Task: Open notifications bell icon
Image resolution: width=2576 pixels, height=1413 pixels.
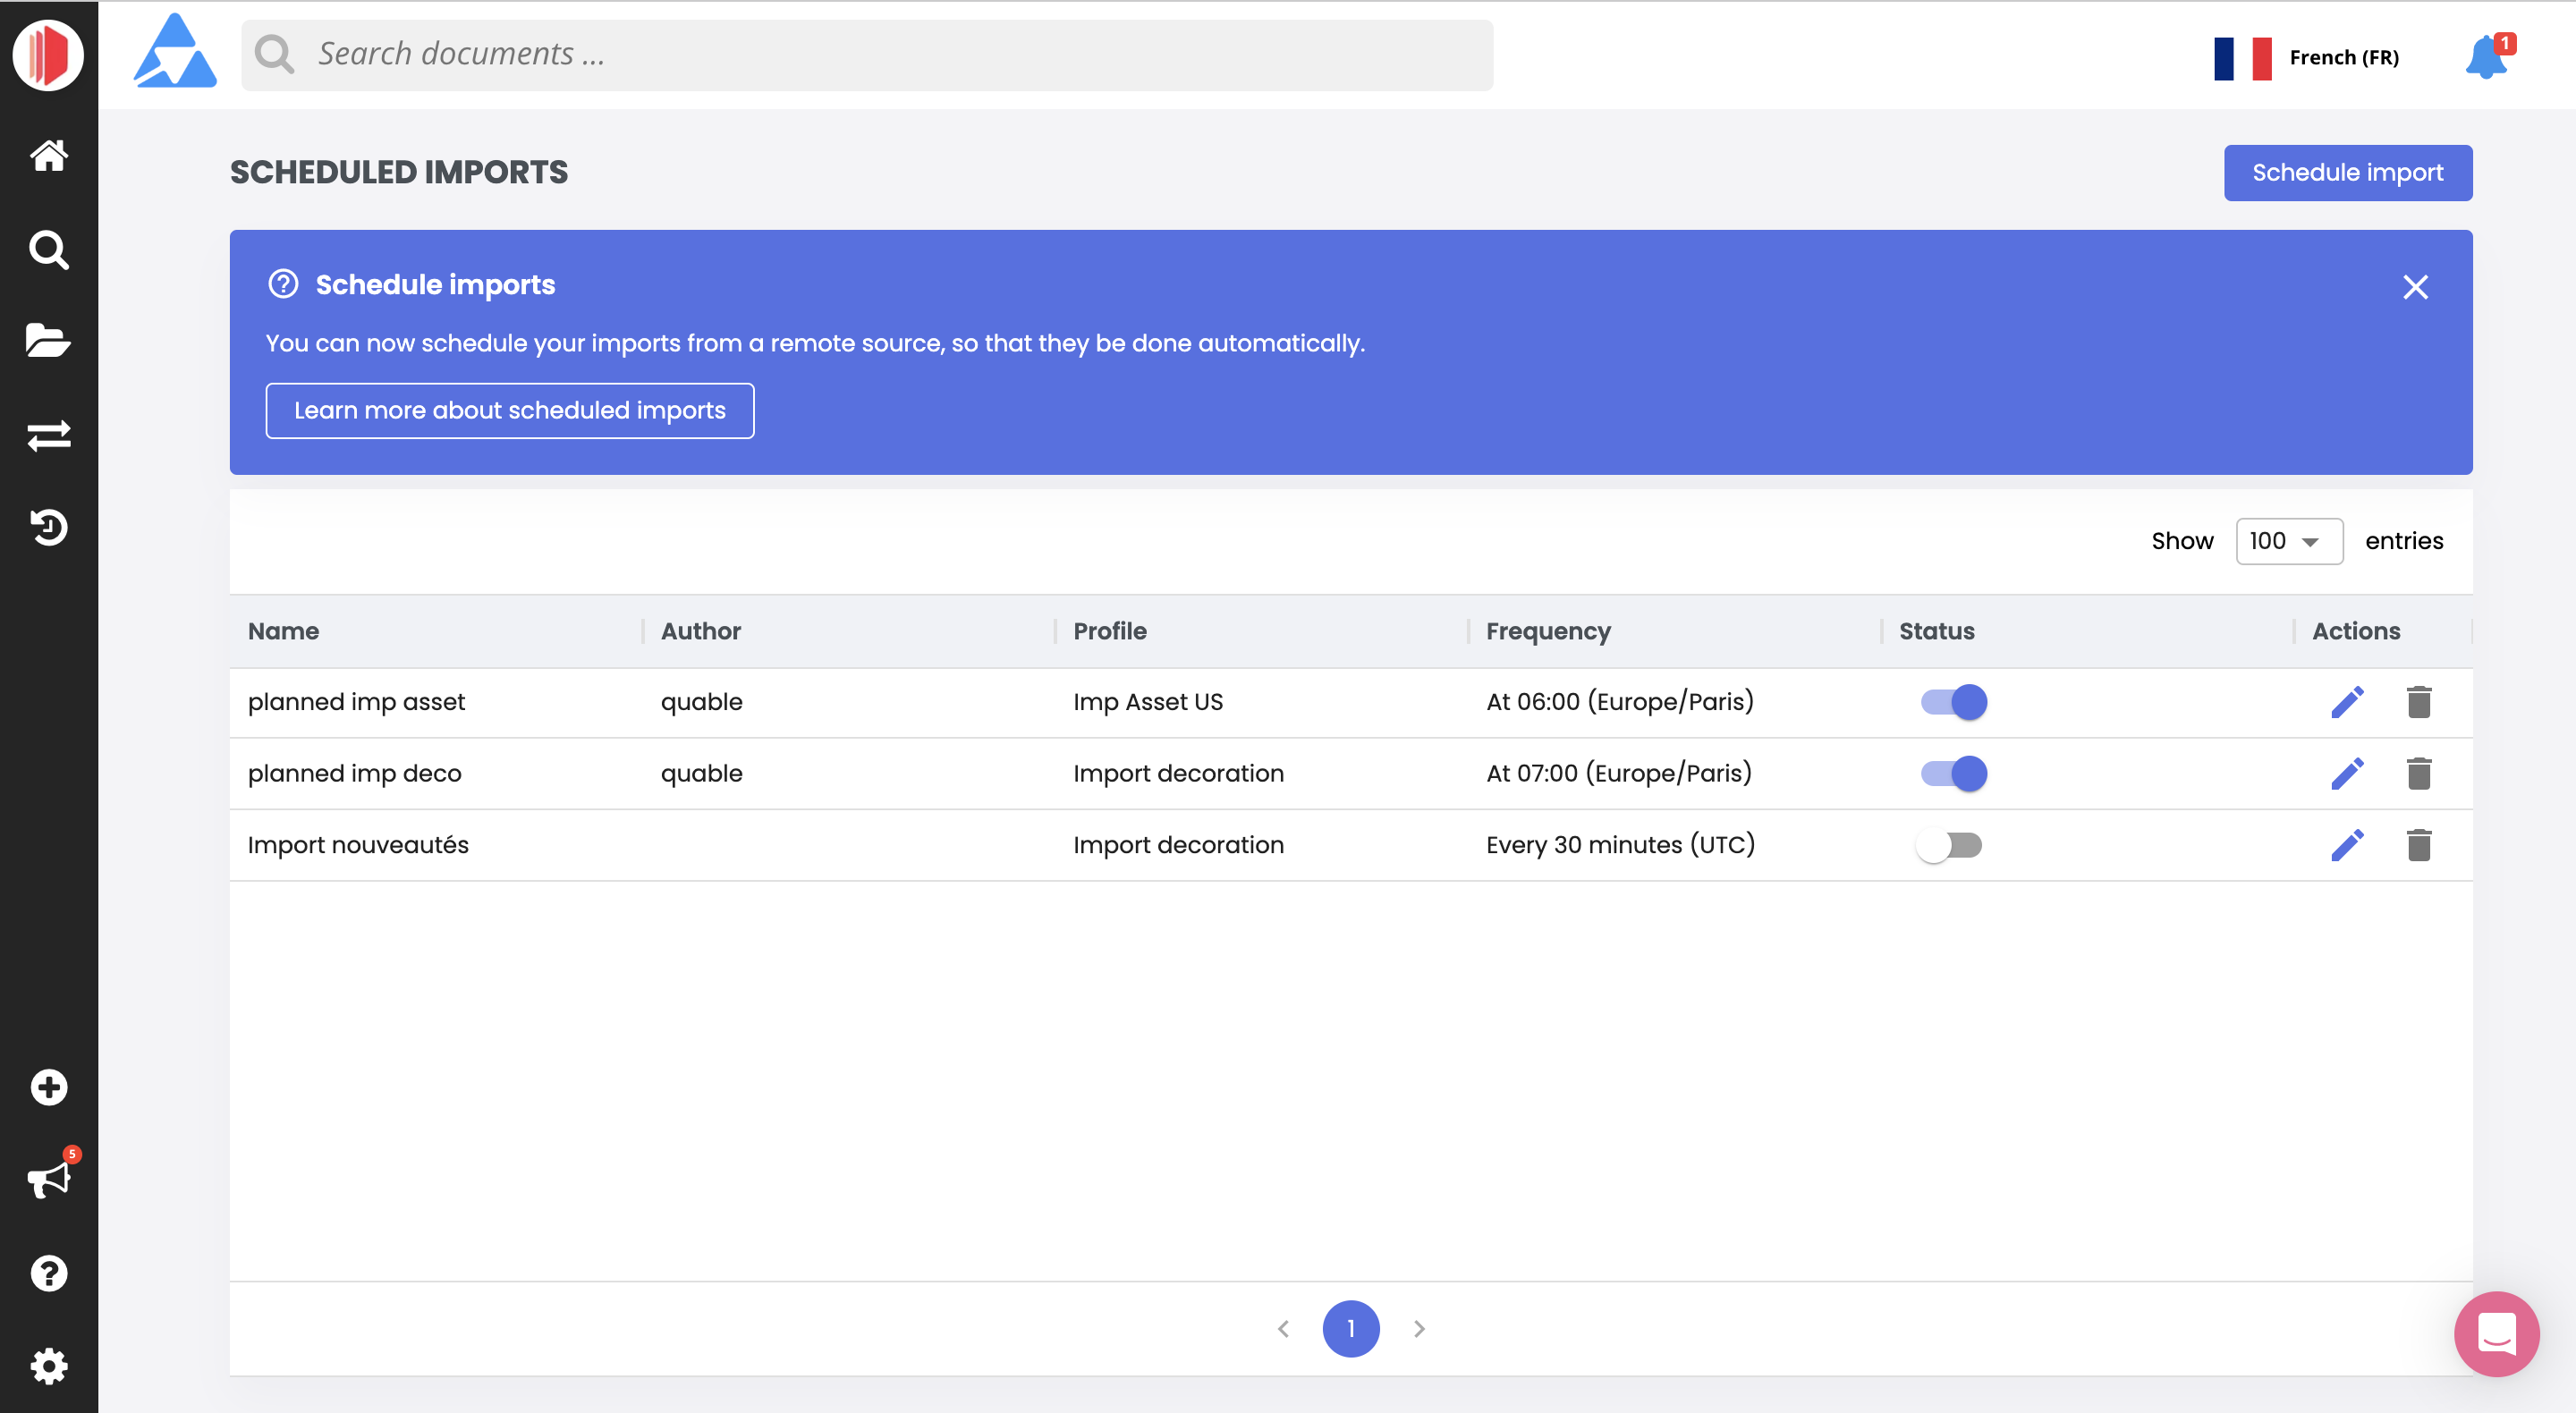Action: [x=2486, y=57]
